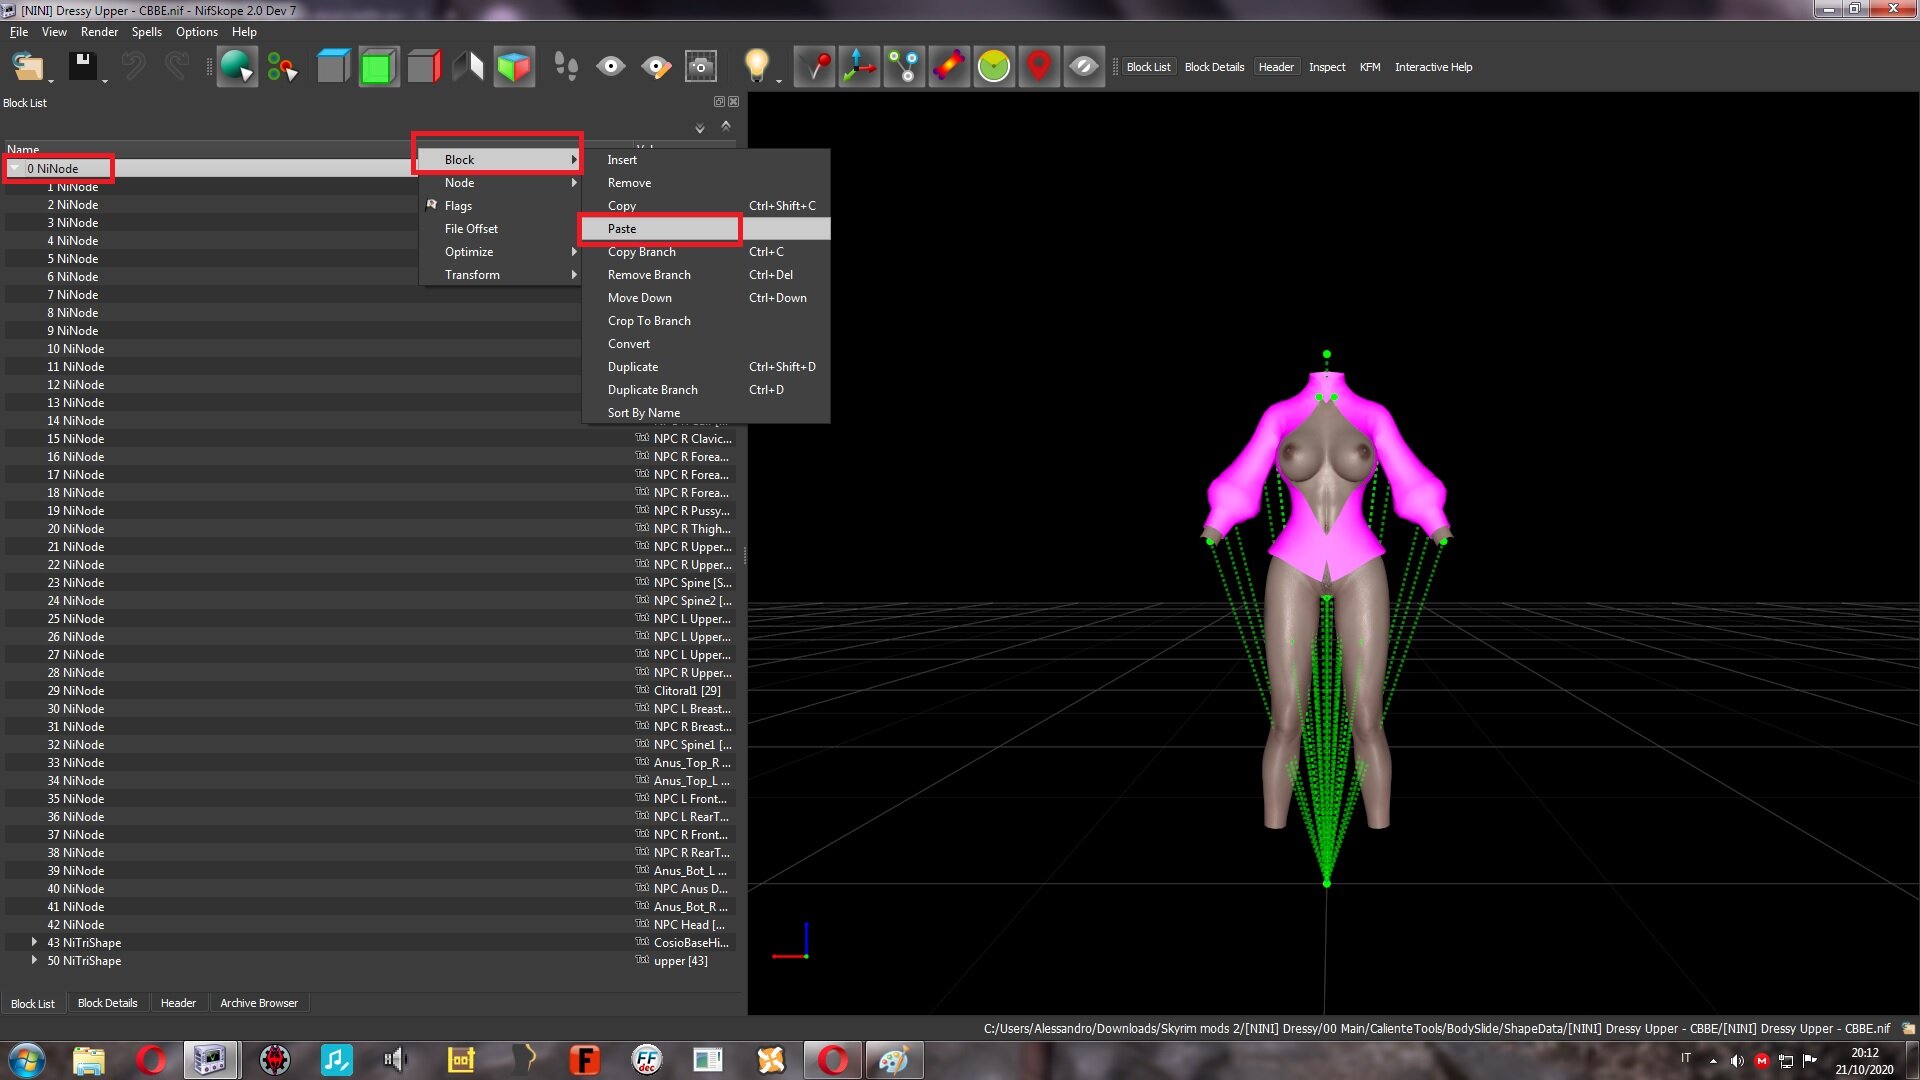Open the Spells menu

point(147,32)
